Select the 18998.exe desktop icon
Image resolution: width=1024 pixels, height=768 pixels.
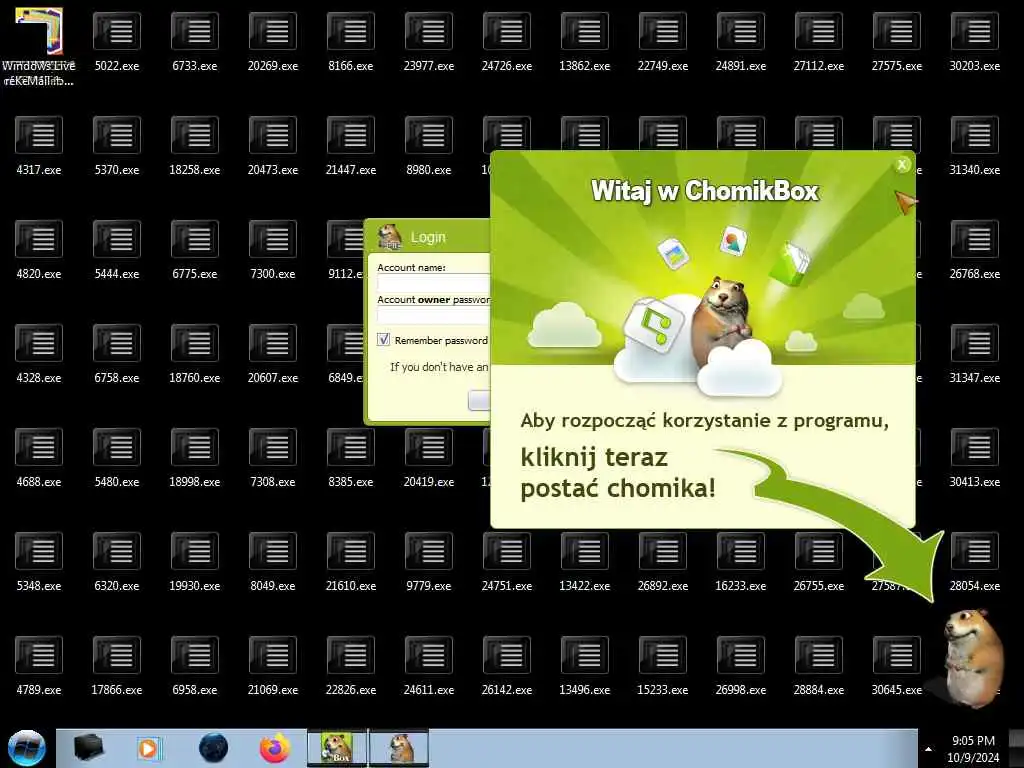pyautogui.click(x=195, y=457)
